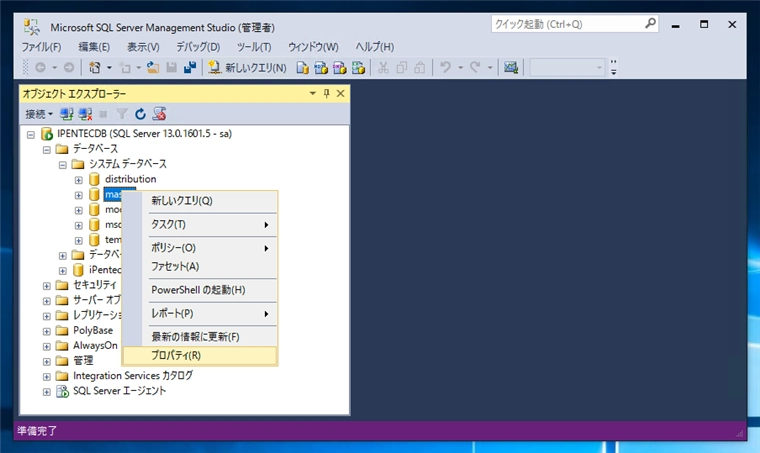Viewport: 760px width, 453px height.
Task: Close the オブジェクト エクスプローラー panel
Action: pyautogui.click(x=341, y=94)
